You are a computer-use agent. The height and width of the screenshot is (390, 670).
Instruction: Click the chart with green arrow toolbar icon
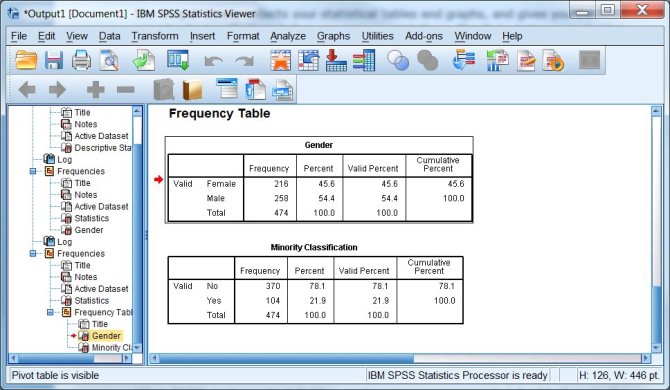tap(497, 60)
